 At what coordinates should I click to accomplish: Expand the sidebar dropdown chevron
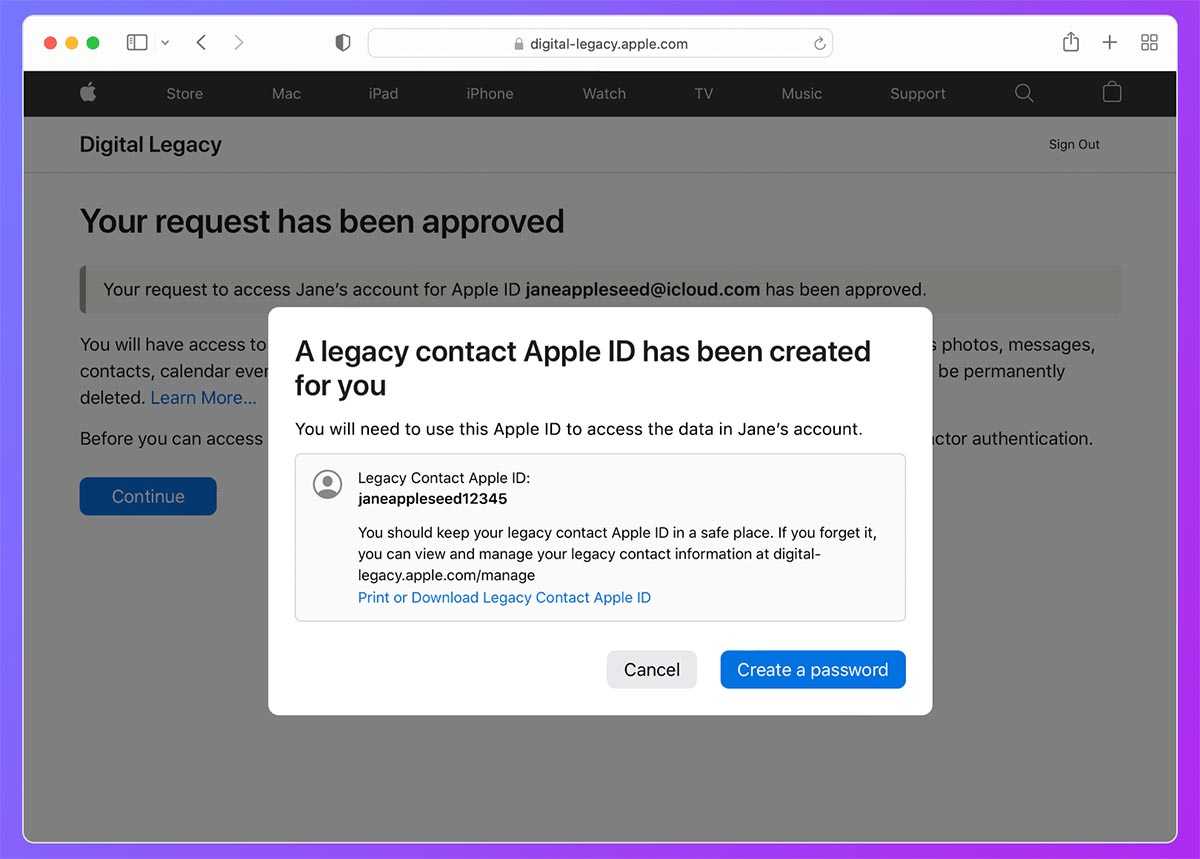point(165,43)
